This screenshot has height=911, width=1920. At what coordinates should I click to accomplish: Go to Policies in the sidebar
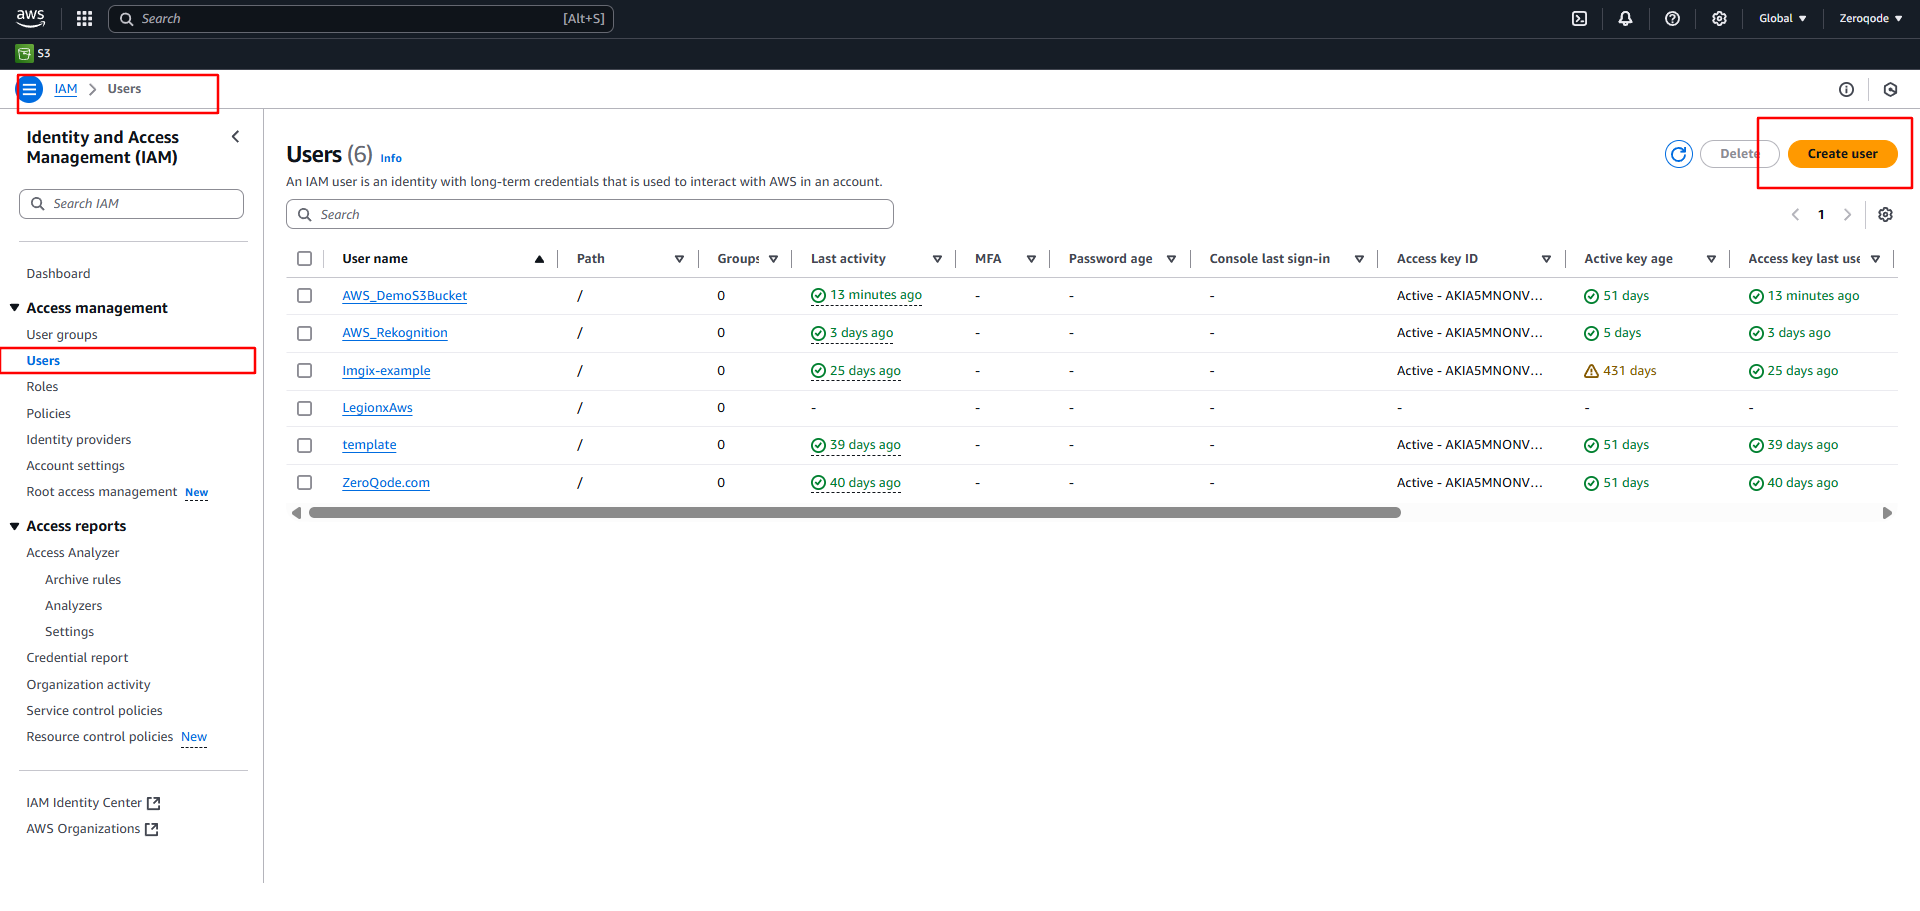pos(48,414)
